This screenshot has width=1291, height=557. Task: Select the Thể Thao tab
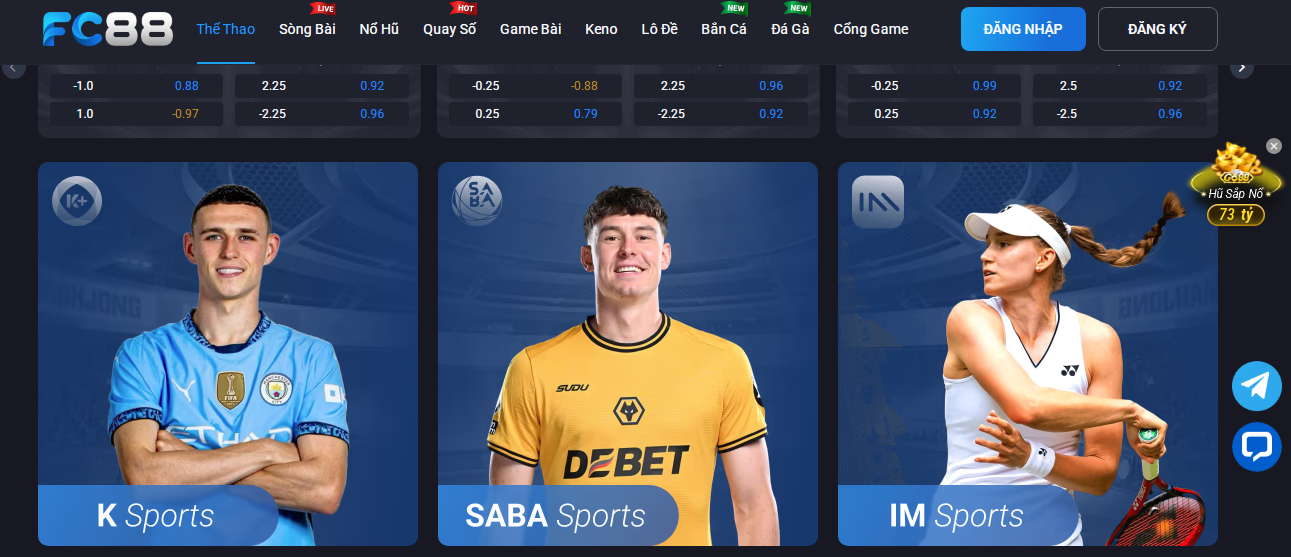226,29
